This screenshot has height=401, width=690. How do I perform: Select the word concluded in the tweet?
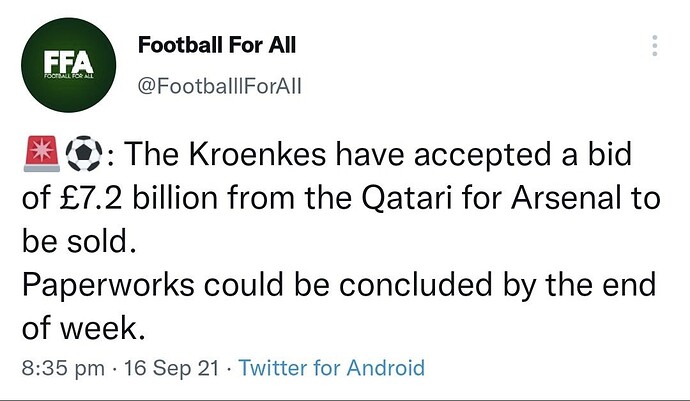415,285
